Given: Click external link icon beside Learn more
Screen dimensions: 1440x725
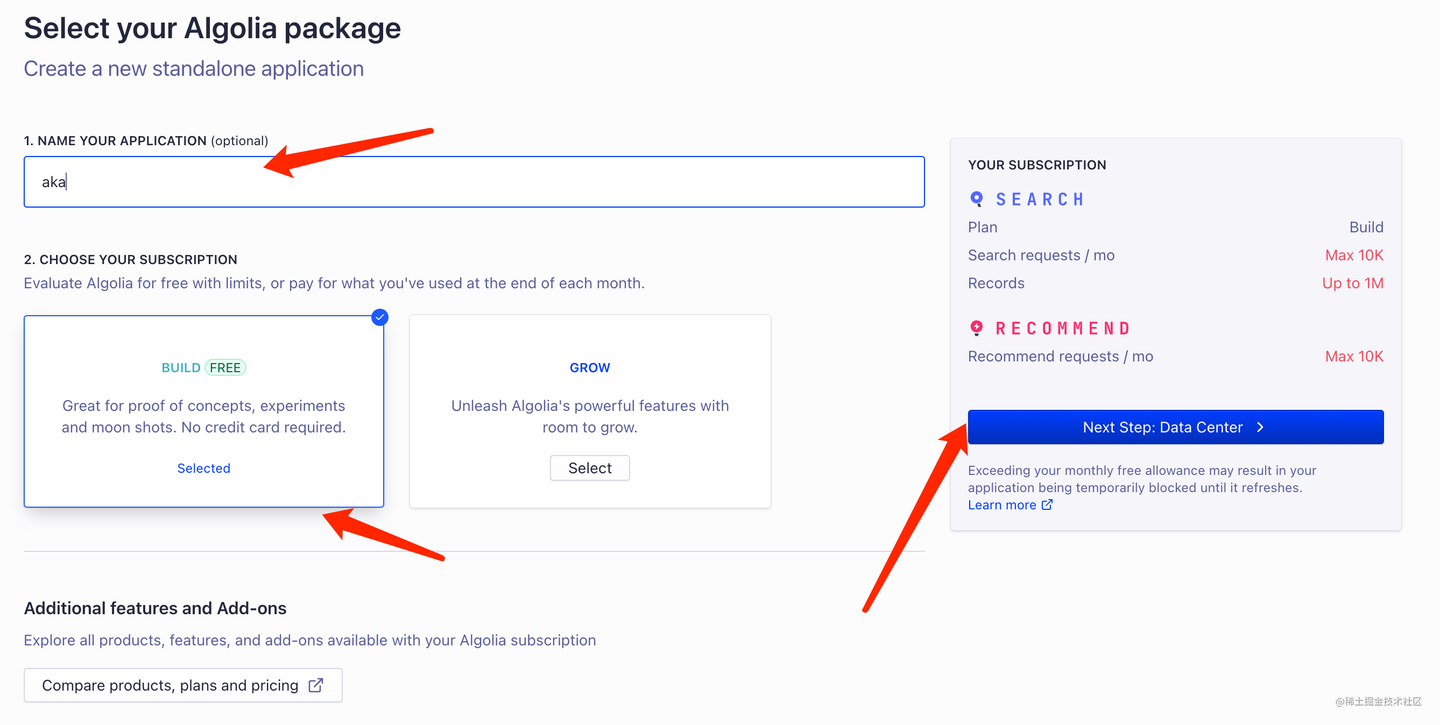Looking at the screenshot, I should pos(1047,505).
